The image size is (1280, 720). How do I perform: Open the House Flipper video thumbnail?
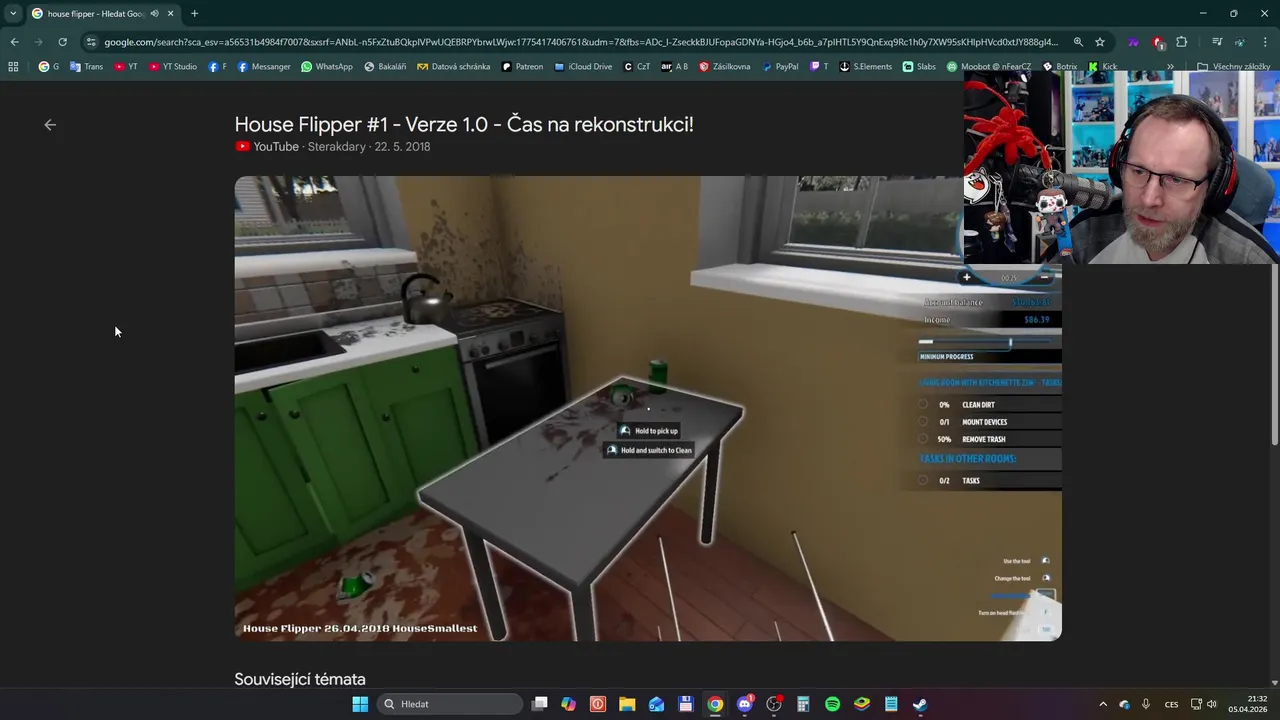pyautogui.click(x=648, y=408)
